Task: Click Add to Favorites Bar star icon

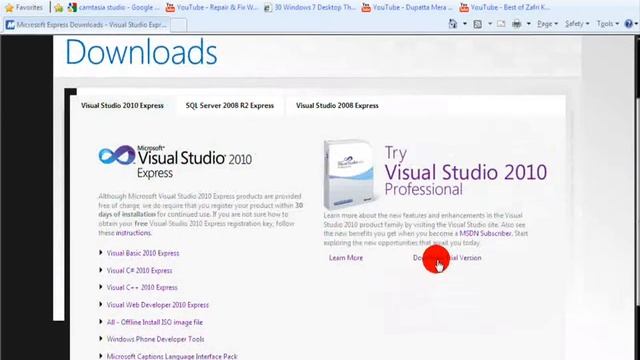Action: point(59,7)
